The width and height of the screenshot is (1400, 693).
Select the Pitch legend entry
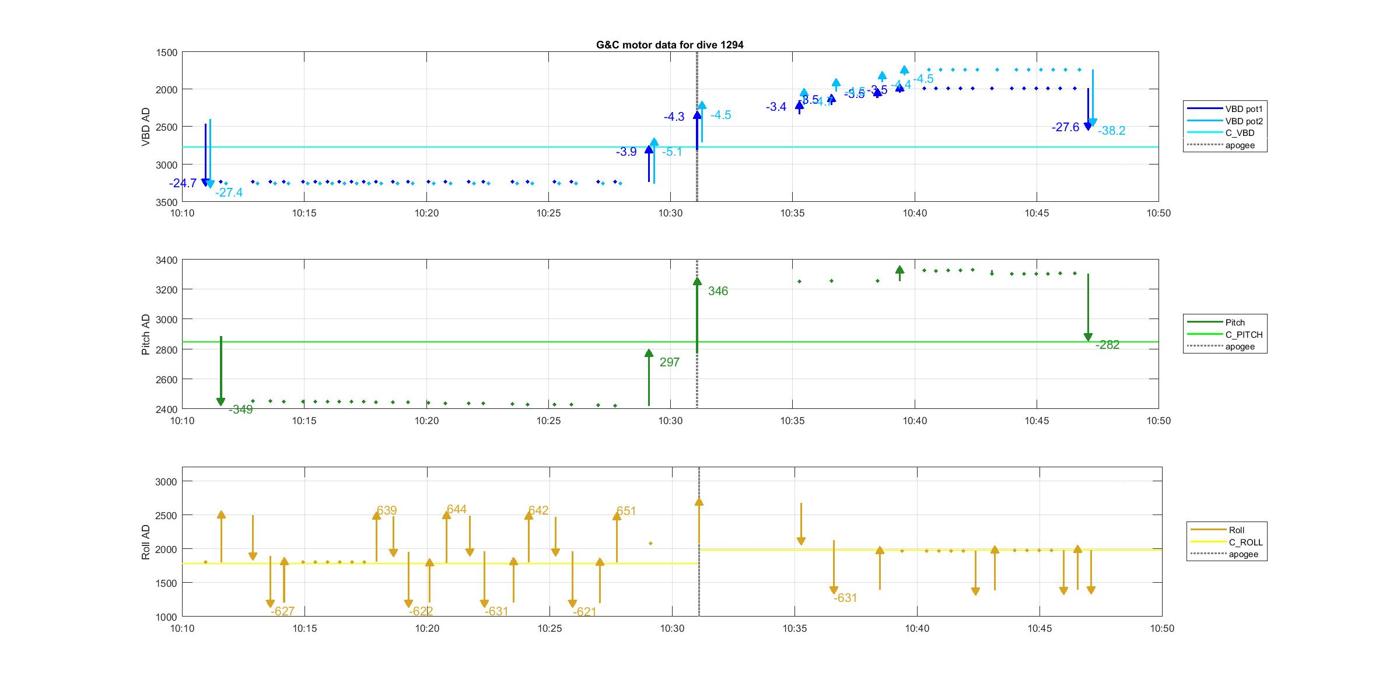pyautogui.click(x=1235, y=322)
